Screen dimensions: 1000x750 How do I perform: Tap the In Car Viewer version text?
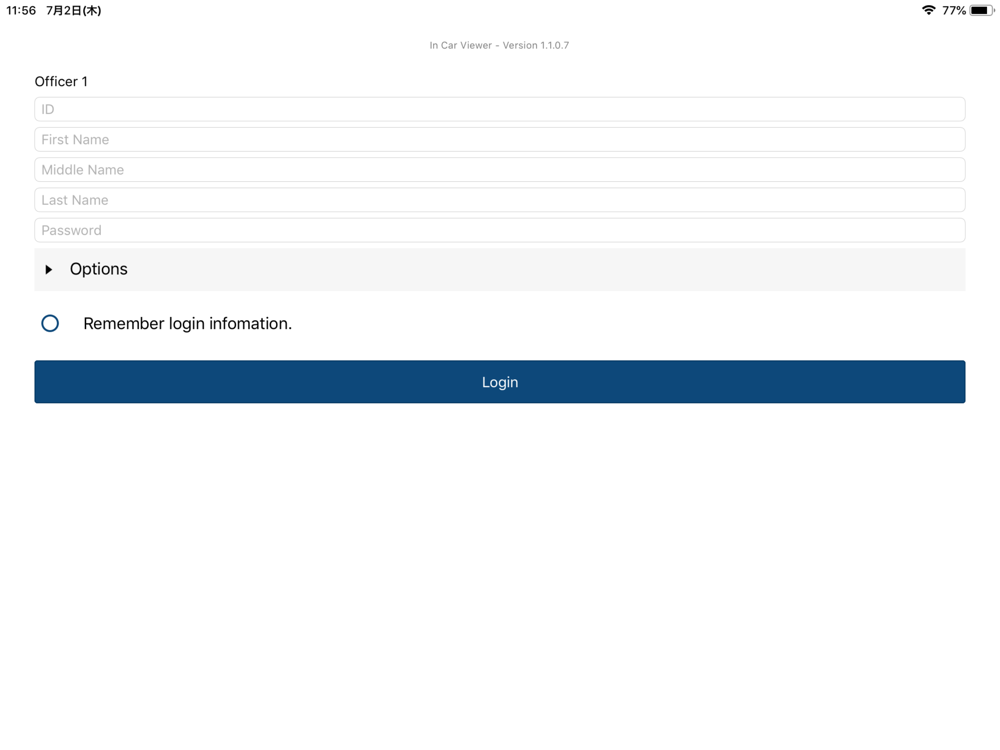[499, 45]
